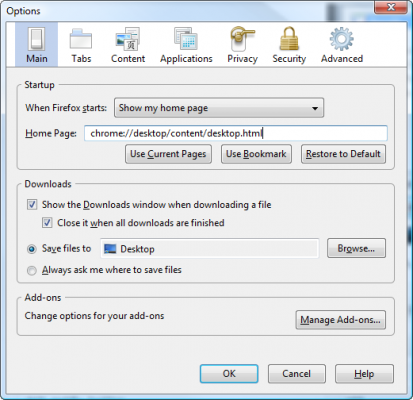Open the Advanced gear icon
Viewport: 413px width, 400px height.
point(342,39)
